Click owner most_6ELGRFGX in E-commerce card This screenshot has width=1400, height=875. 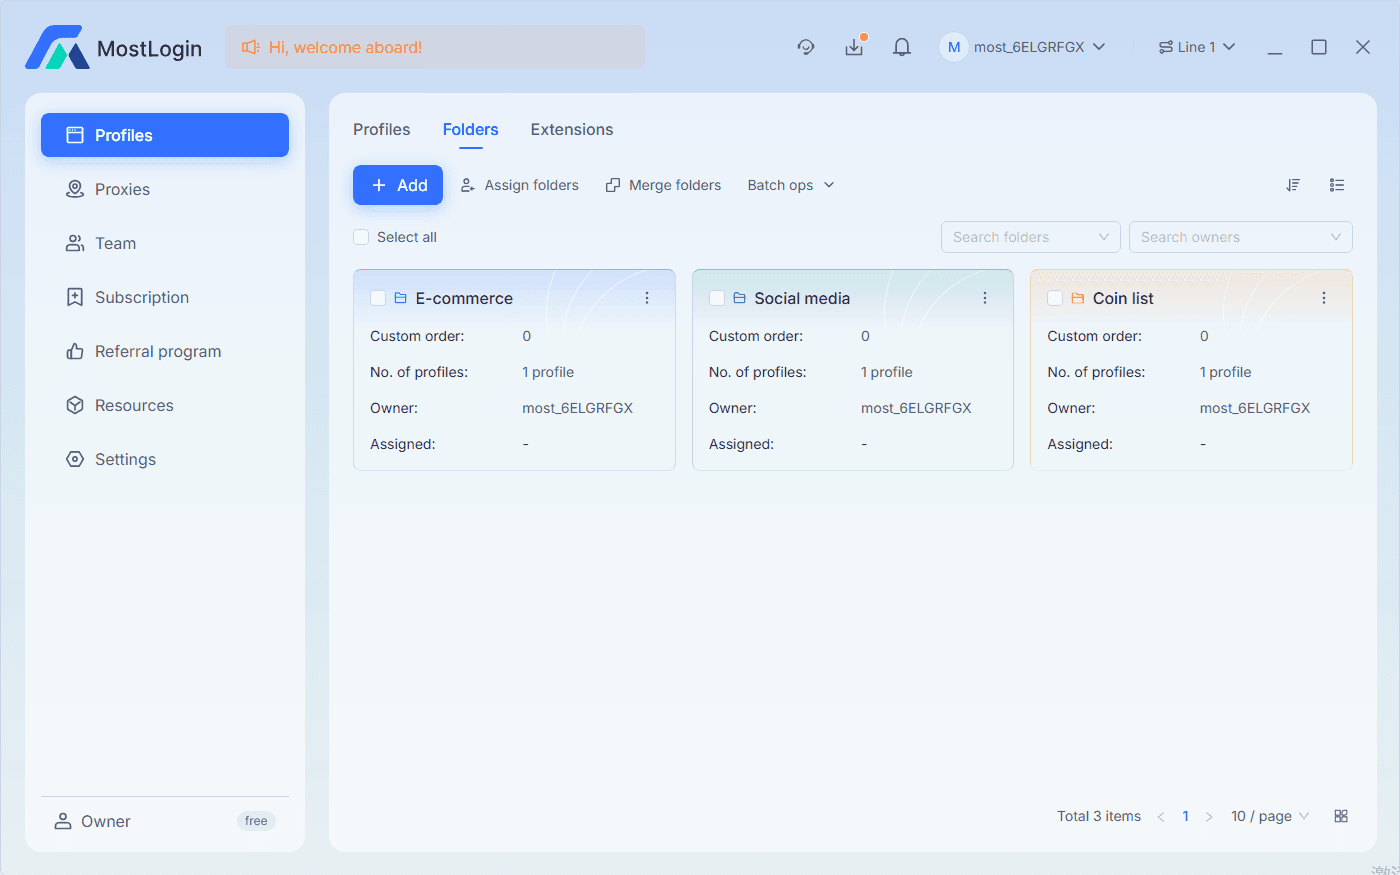(578, 408)
